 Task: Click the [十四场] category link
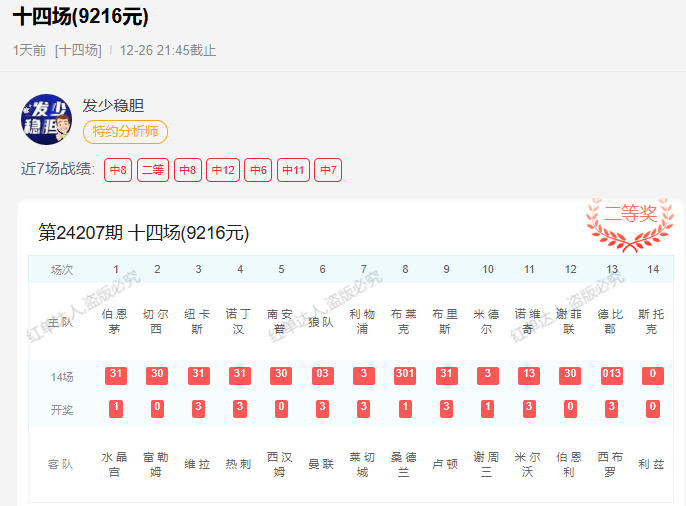[x=78, y=50]
